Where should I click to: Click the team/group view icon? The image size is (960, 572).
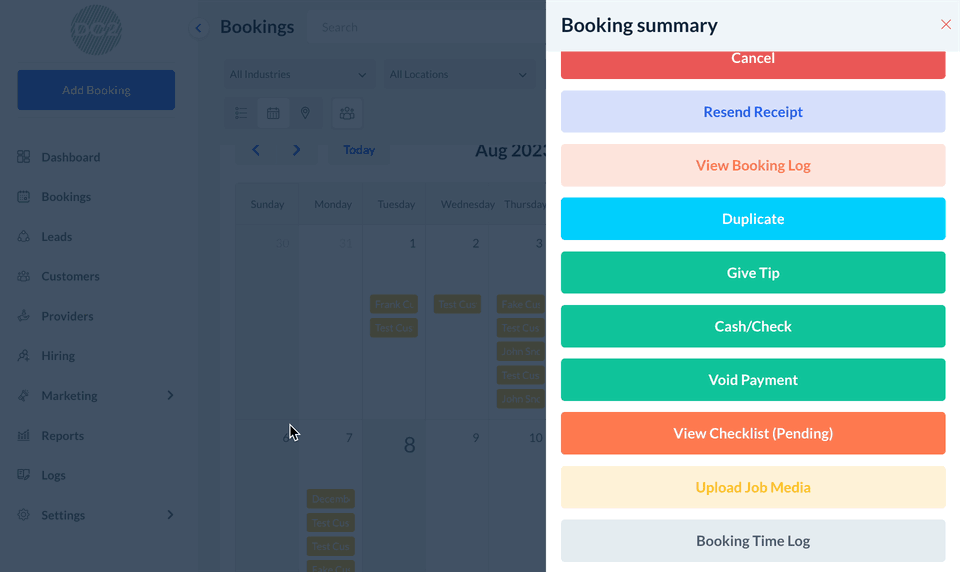347,113
